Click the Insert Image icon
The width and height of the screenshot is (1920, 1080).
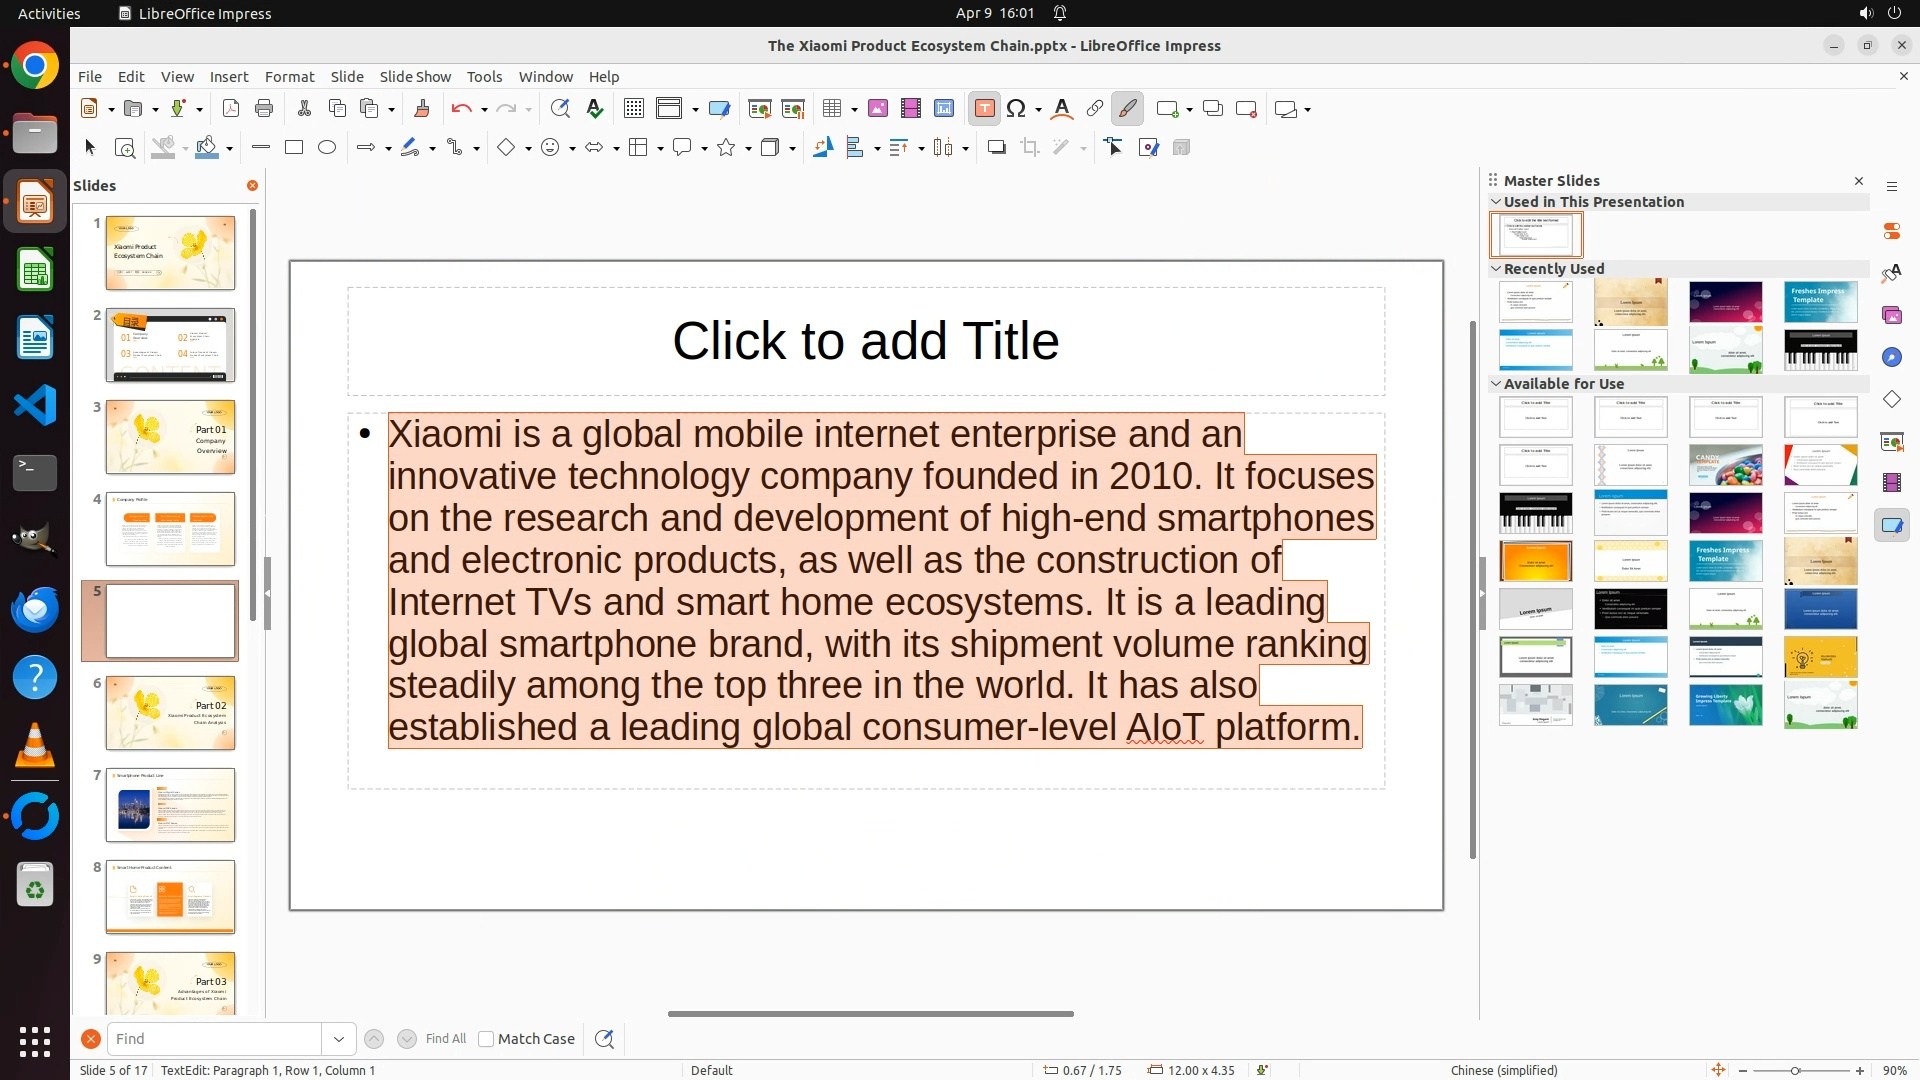pos(878,109)
